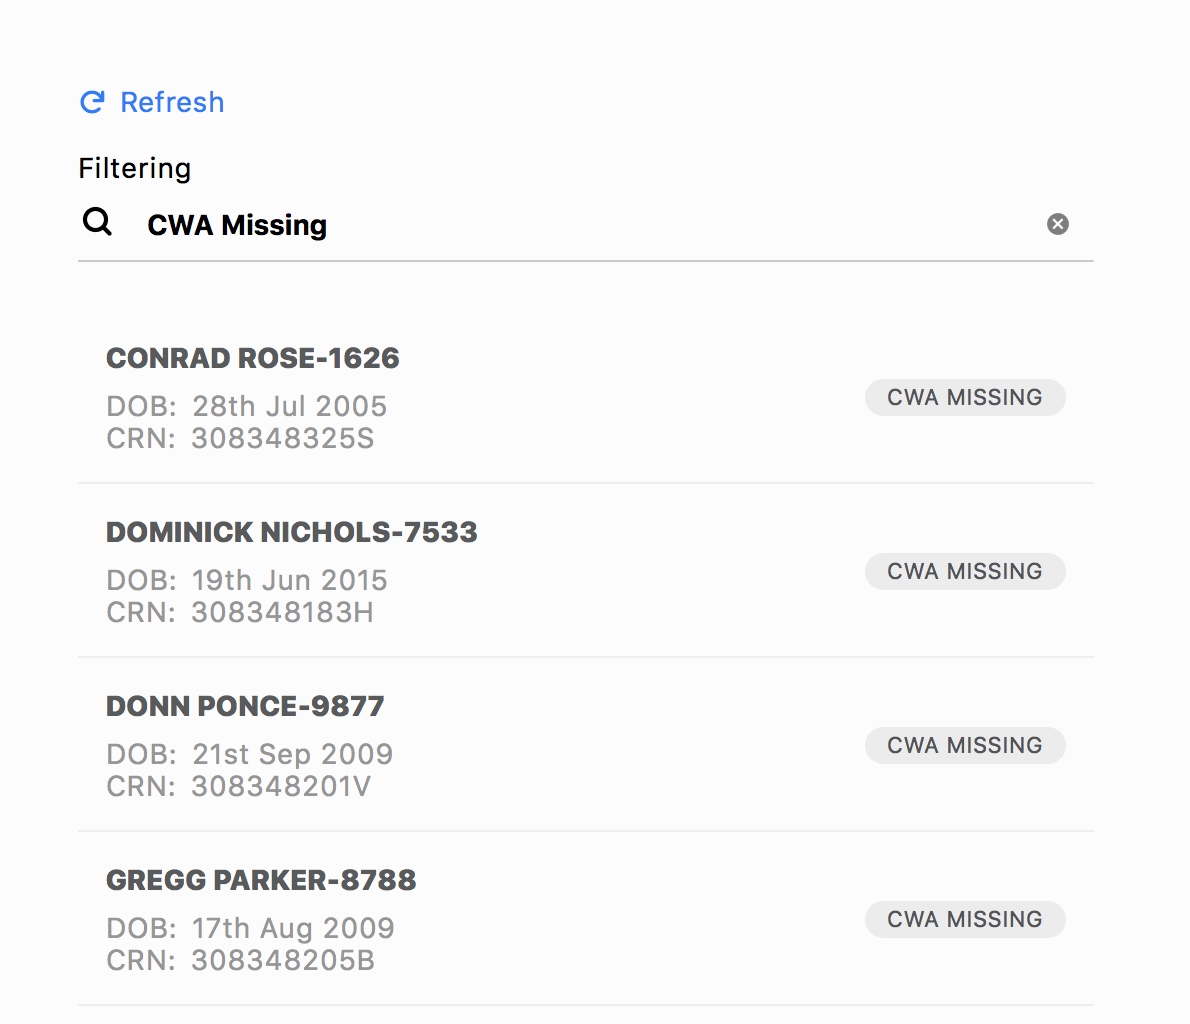Click the Filtering label
The image size is (1190, 1024).
[135, 169]
